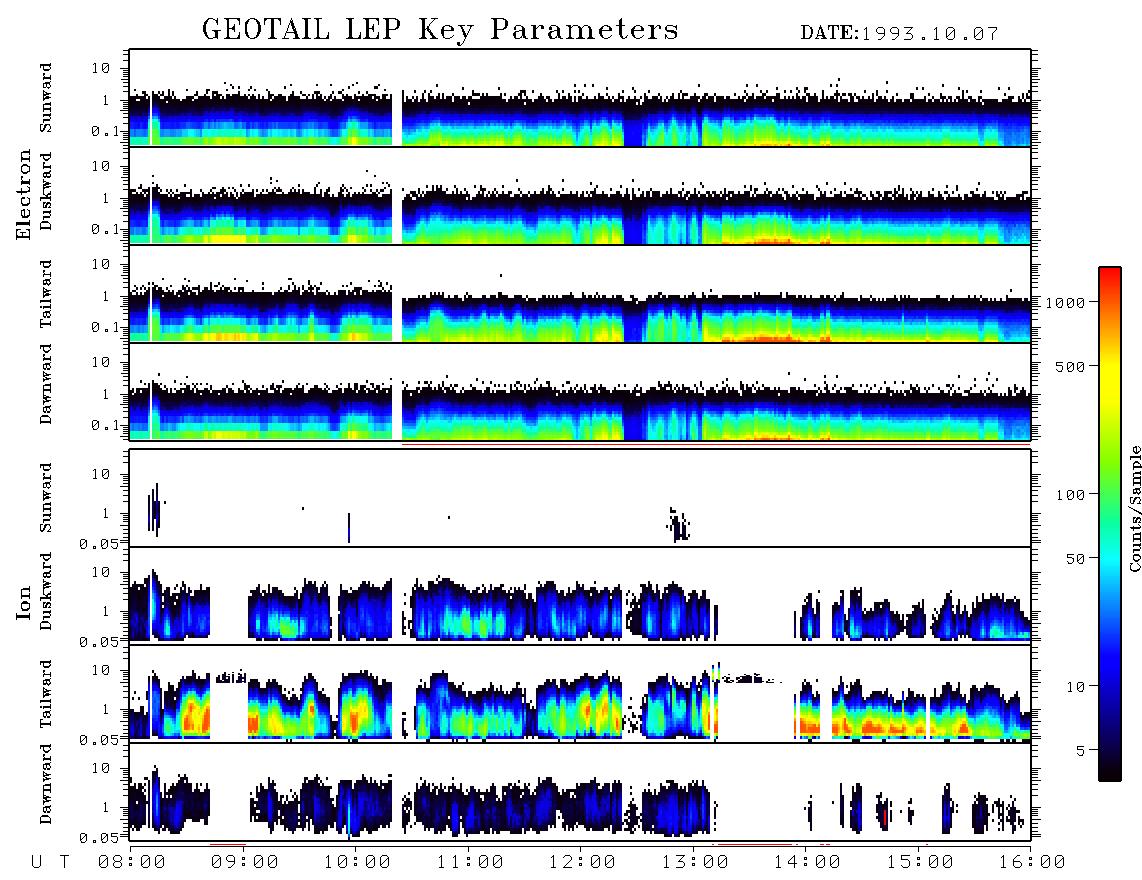Screen dimensions: 1142x880
Task: Click the 09:00 time axis label
Action: coord(245,863)
